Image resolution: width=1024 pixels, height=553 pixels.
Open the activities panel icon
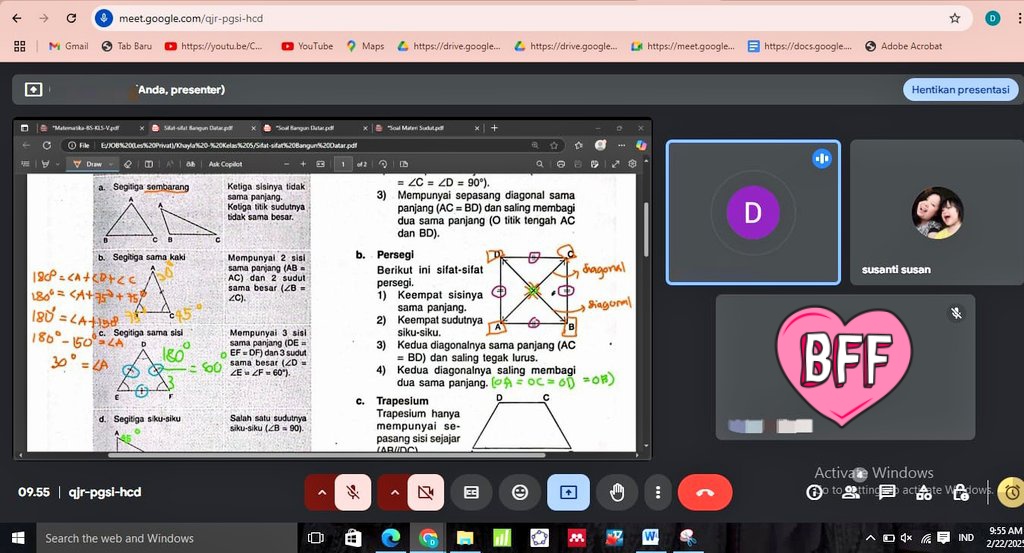pos(923,492)
